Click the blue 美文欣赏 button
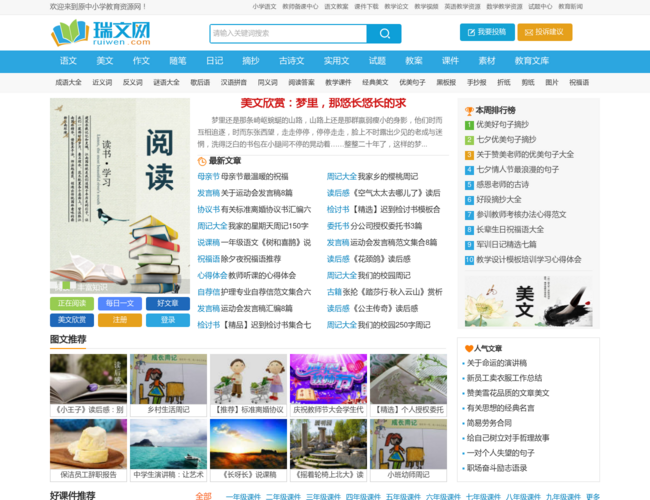Screen dimensions: 650x500 click(x=72, y=320)
